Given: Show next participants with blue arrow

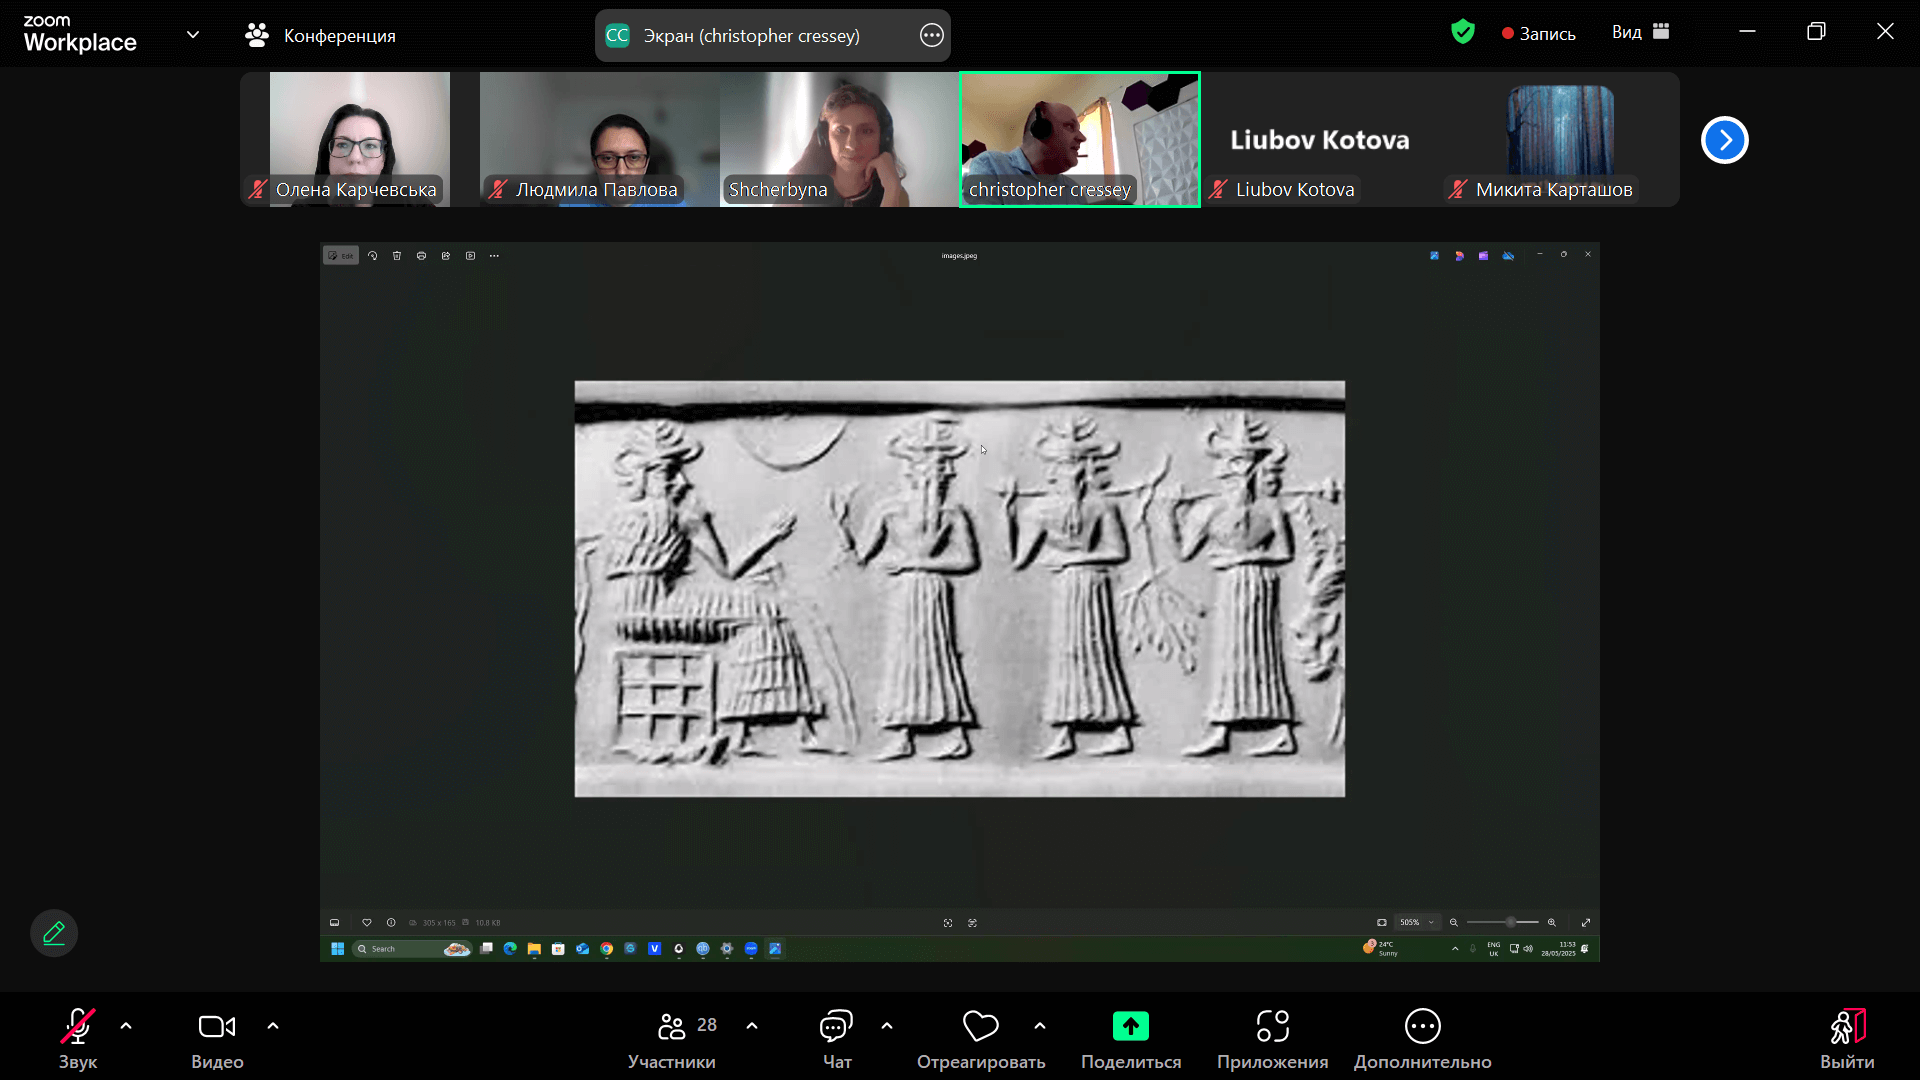Looking at the screenshot, I should [1725, 140].
